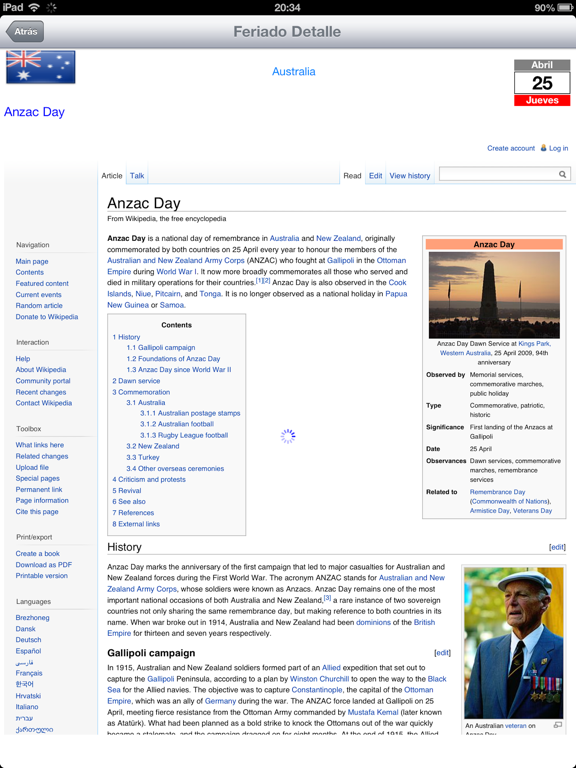Open the Samoa link
The image size is (576, 768).
[x=172, y=305]
